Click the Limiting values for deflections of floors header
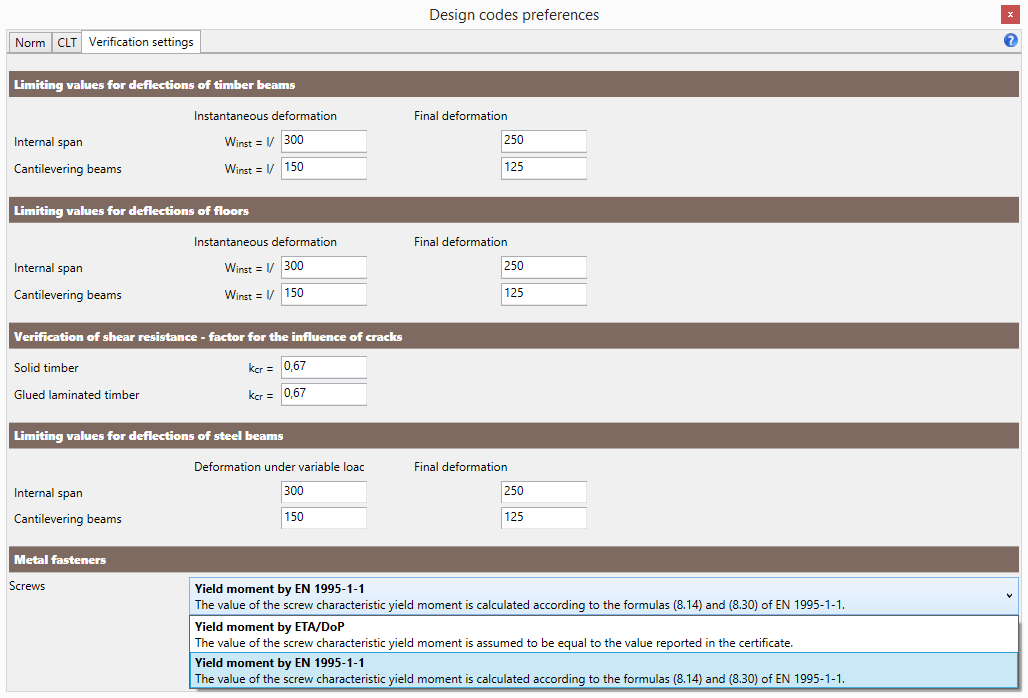This screenshot has width=1028, height=698. click(x=514, y=210)
